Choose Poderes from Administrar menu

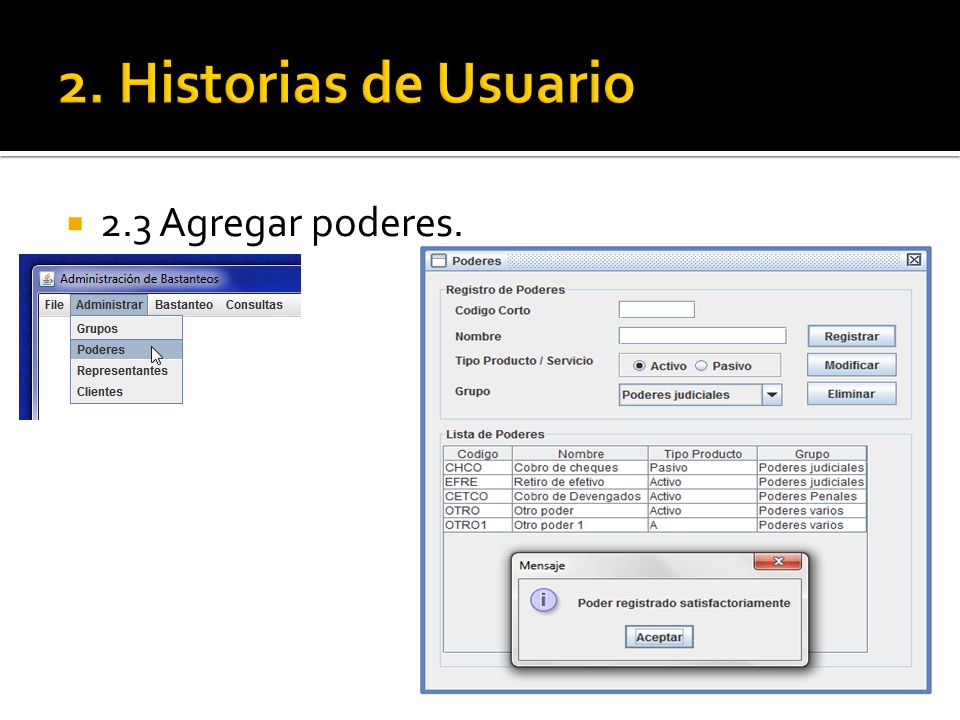click(x=126, y=350)
